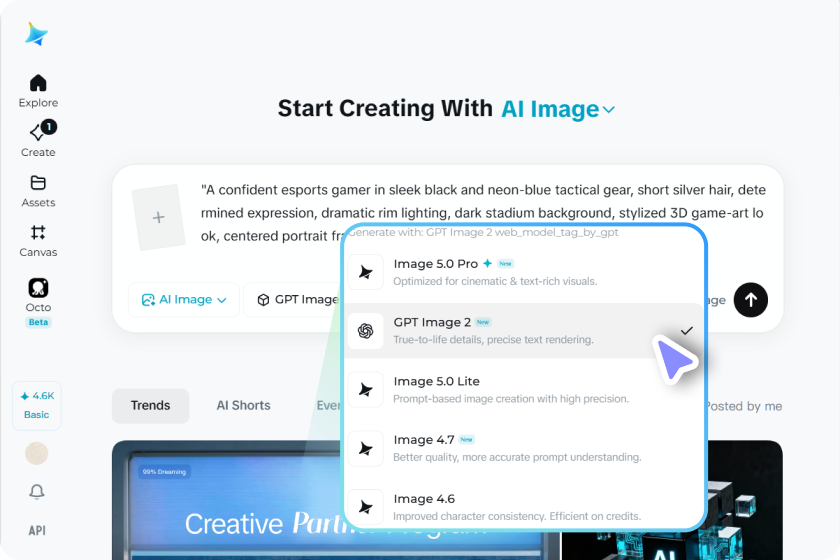Viewport: 840px width, 560px height.
Task: Click the Image 4.7 model icon
Action: point(365,448)
